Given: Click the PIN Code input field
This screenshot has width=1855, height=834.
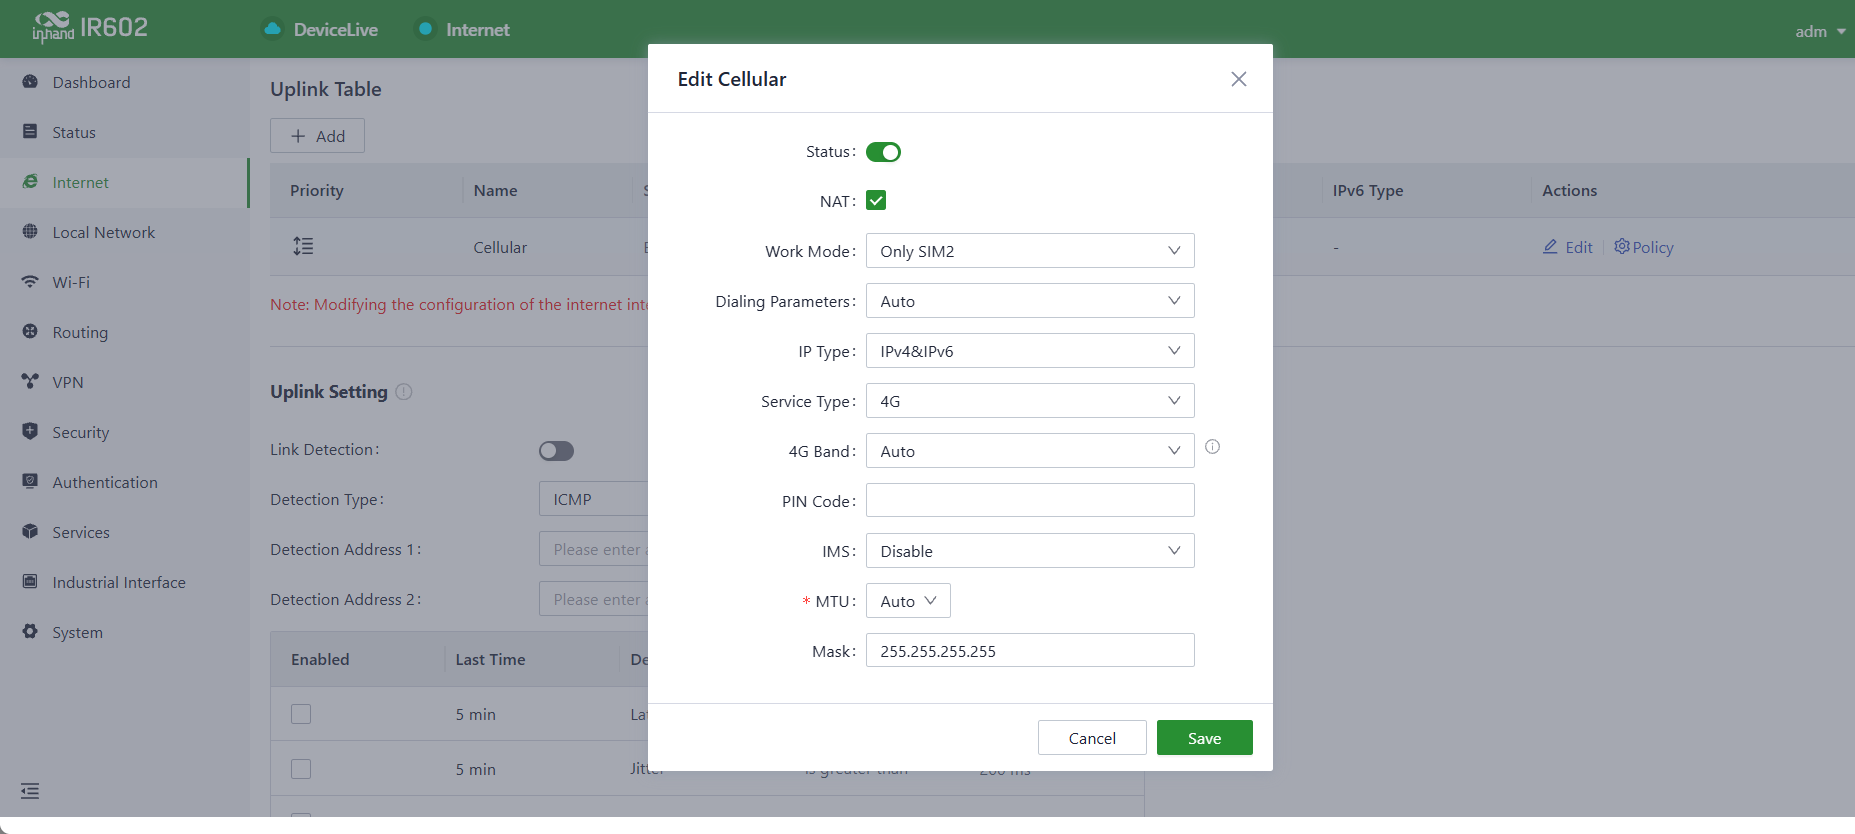Looking at the screenshot, I should coord(1030,501).
